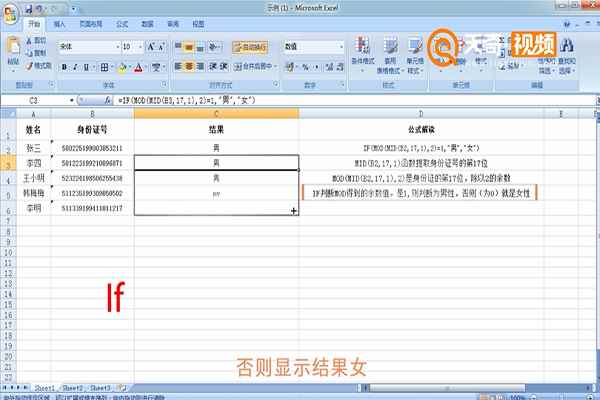This screenshot has width=600, height=400.
Task: Toggle Top Align in the alignment group
Action: 178,47
